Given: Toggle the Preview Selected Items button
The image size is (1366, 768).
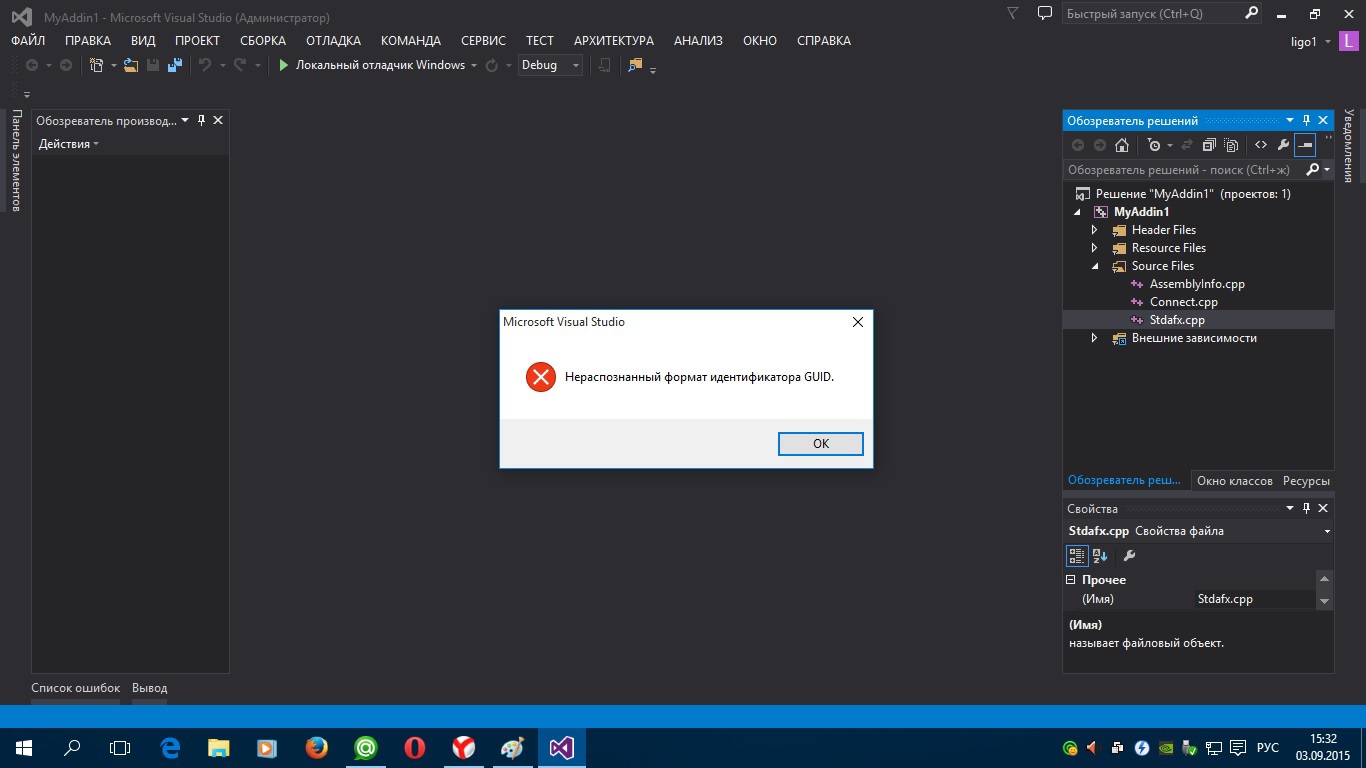Looking at the screenshot, I should click(1305, 145).
